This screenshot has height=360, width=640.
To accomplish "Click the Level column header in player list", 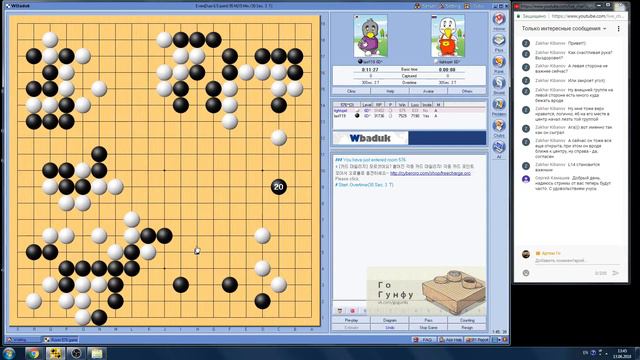I will (367, 105).
